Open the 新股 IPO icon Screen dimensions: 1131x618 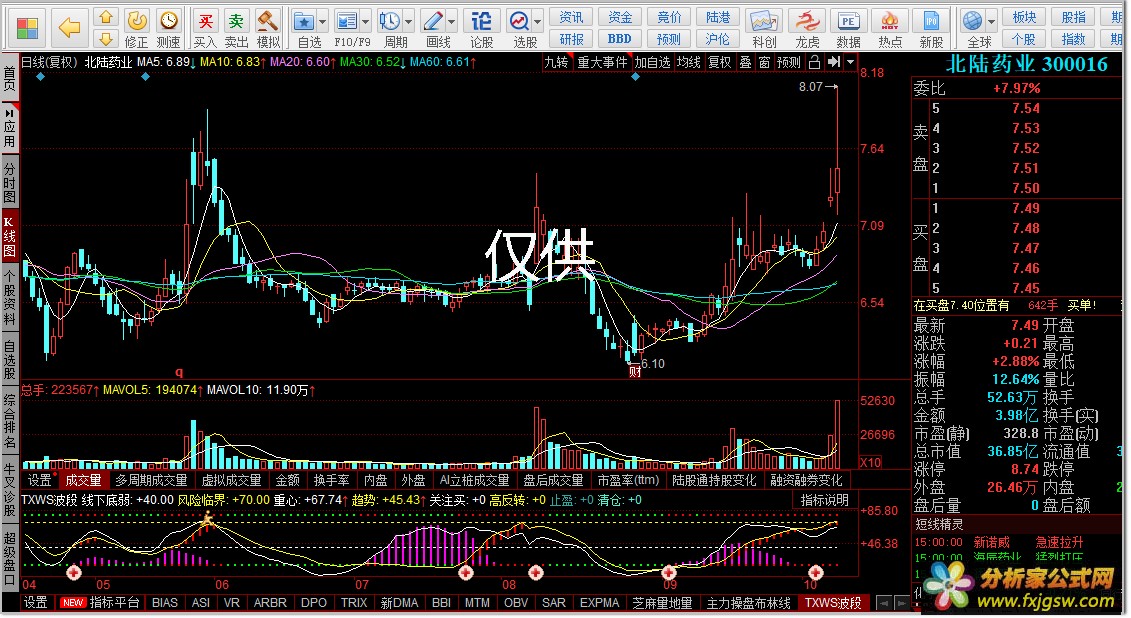931,28
